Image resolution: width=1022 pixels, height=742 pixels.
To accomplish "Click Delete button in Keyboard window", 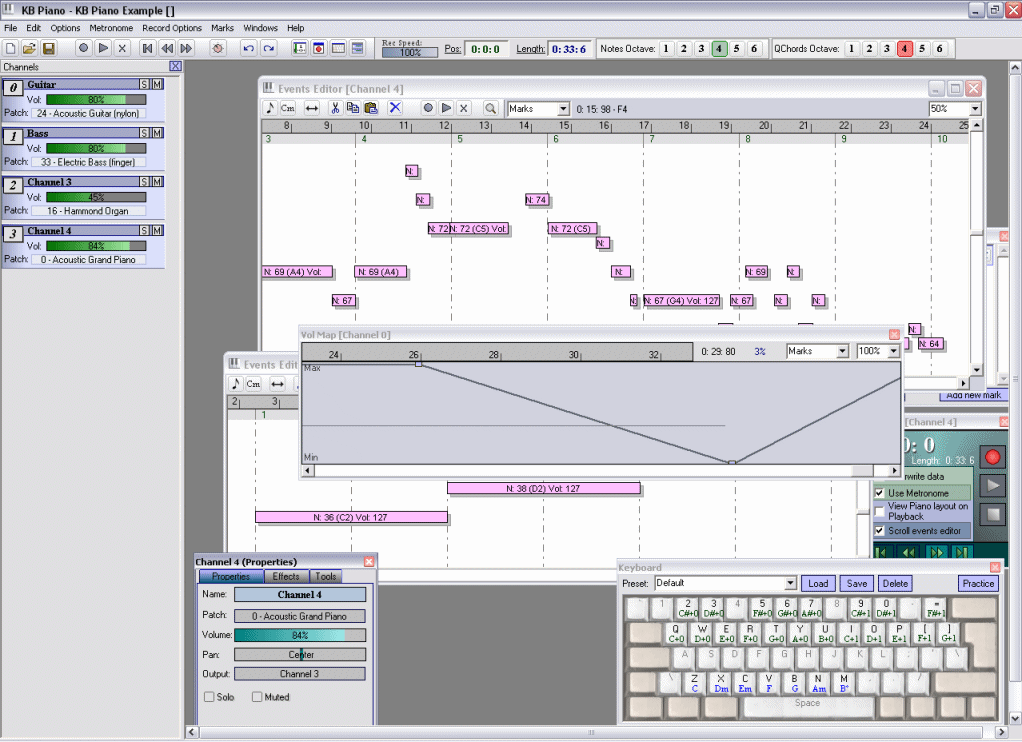I will tap(895, 584).
